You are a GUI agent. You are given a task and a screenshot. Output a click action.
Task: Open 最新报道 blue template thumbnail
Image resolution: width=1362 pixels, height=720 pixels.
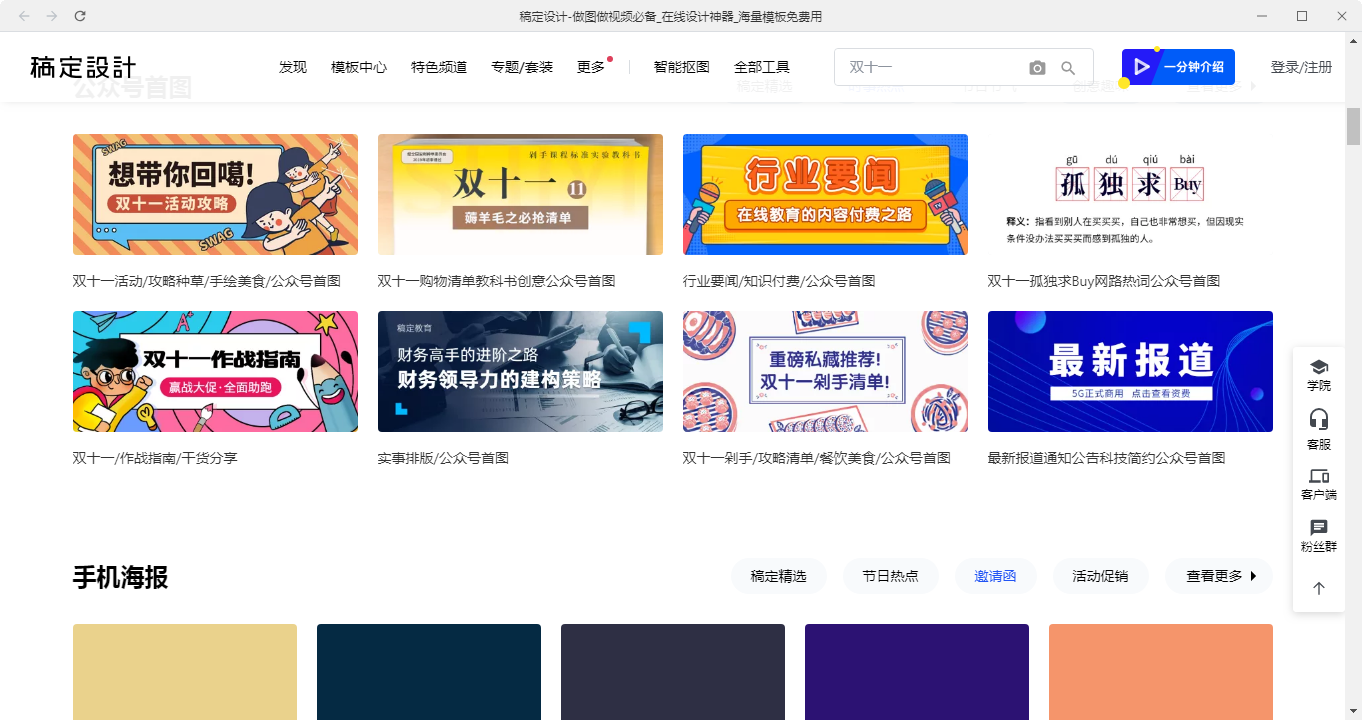(1130, 371)
